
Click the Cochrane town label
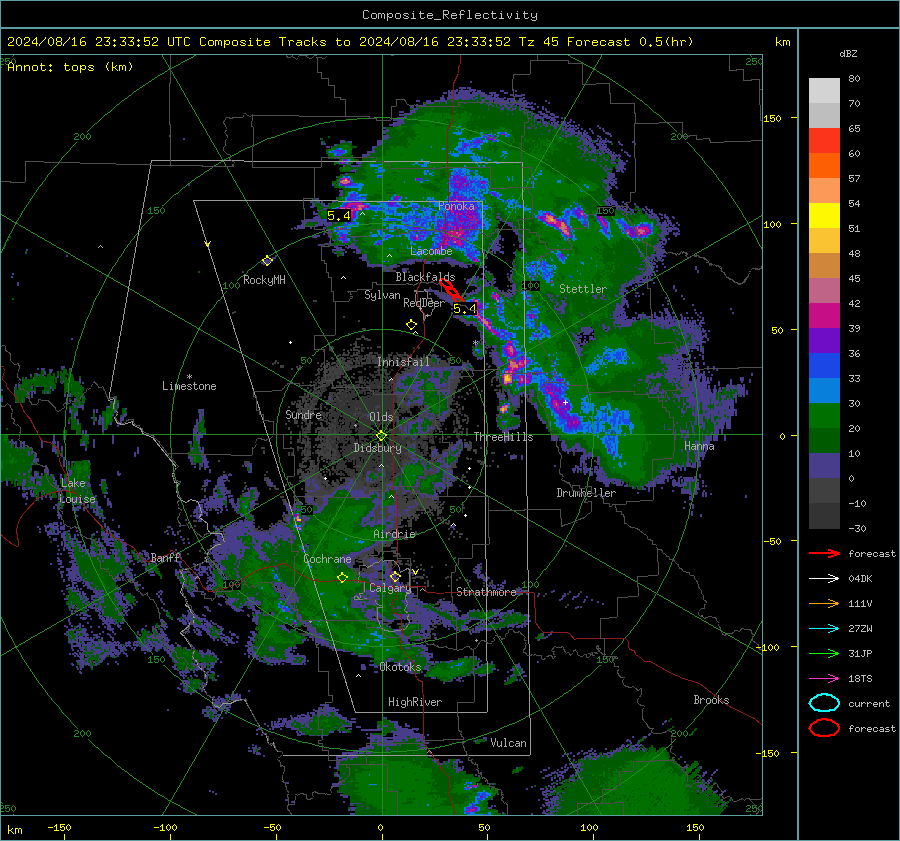[327, 559]
